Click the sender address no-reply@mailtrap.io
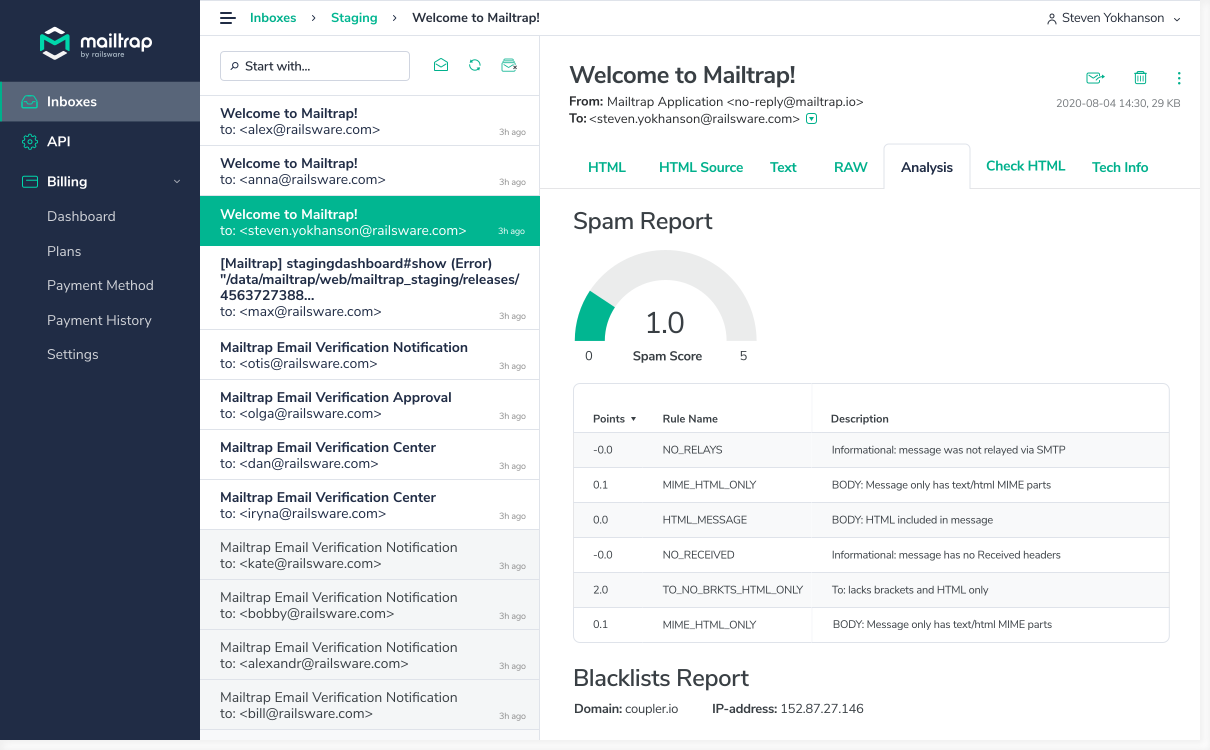This screenshot has width=1210, height=750. click(795, 101)
